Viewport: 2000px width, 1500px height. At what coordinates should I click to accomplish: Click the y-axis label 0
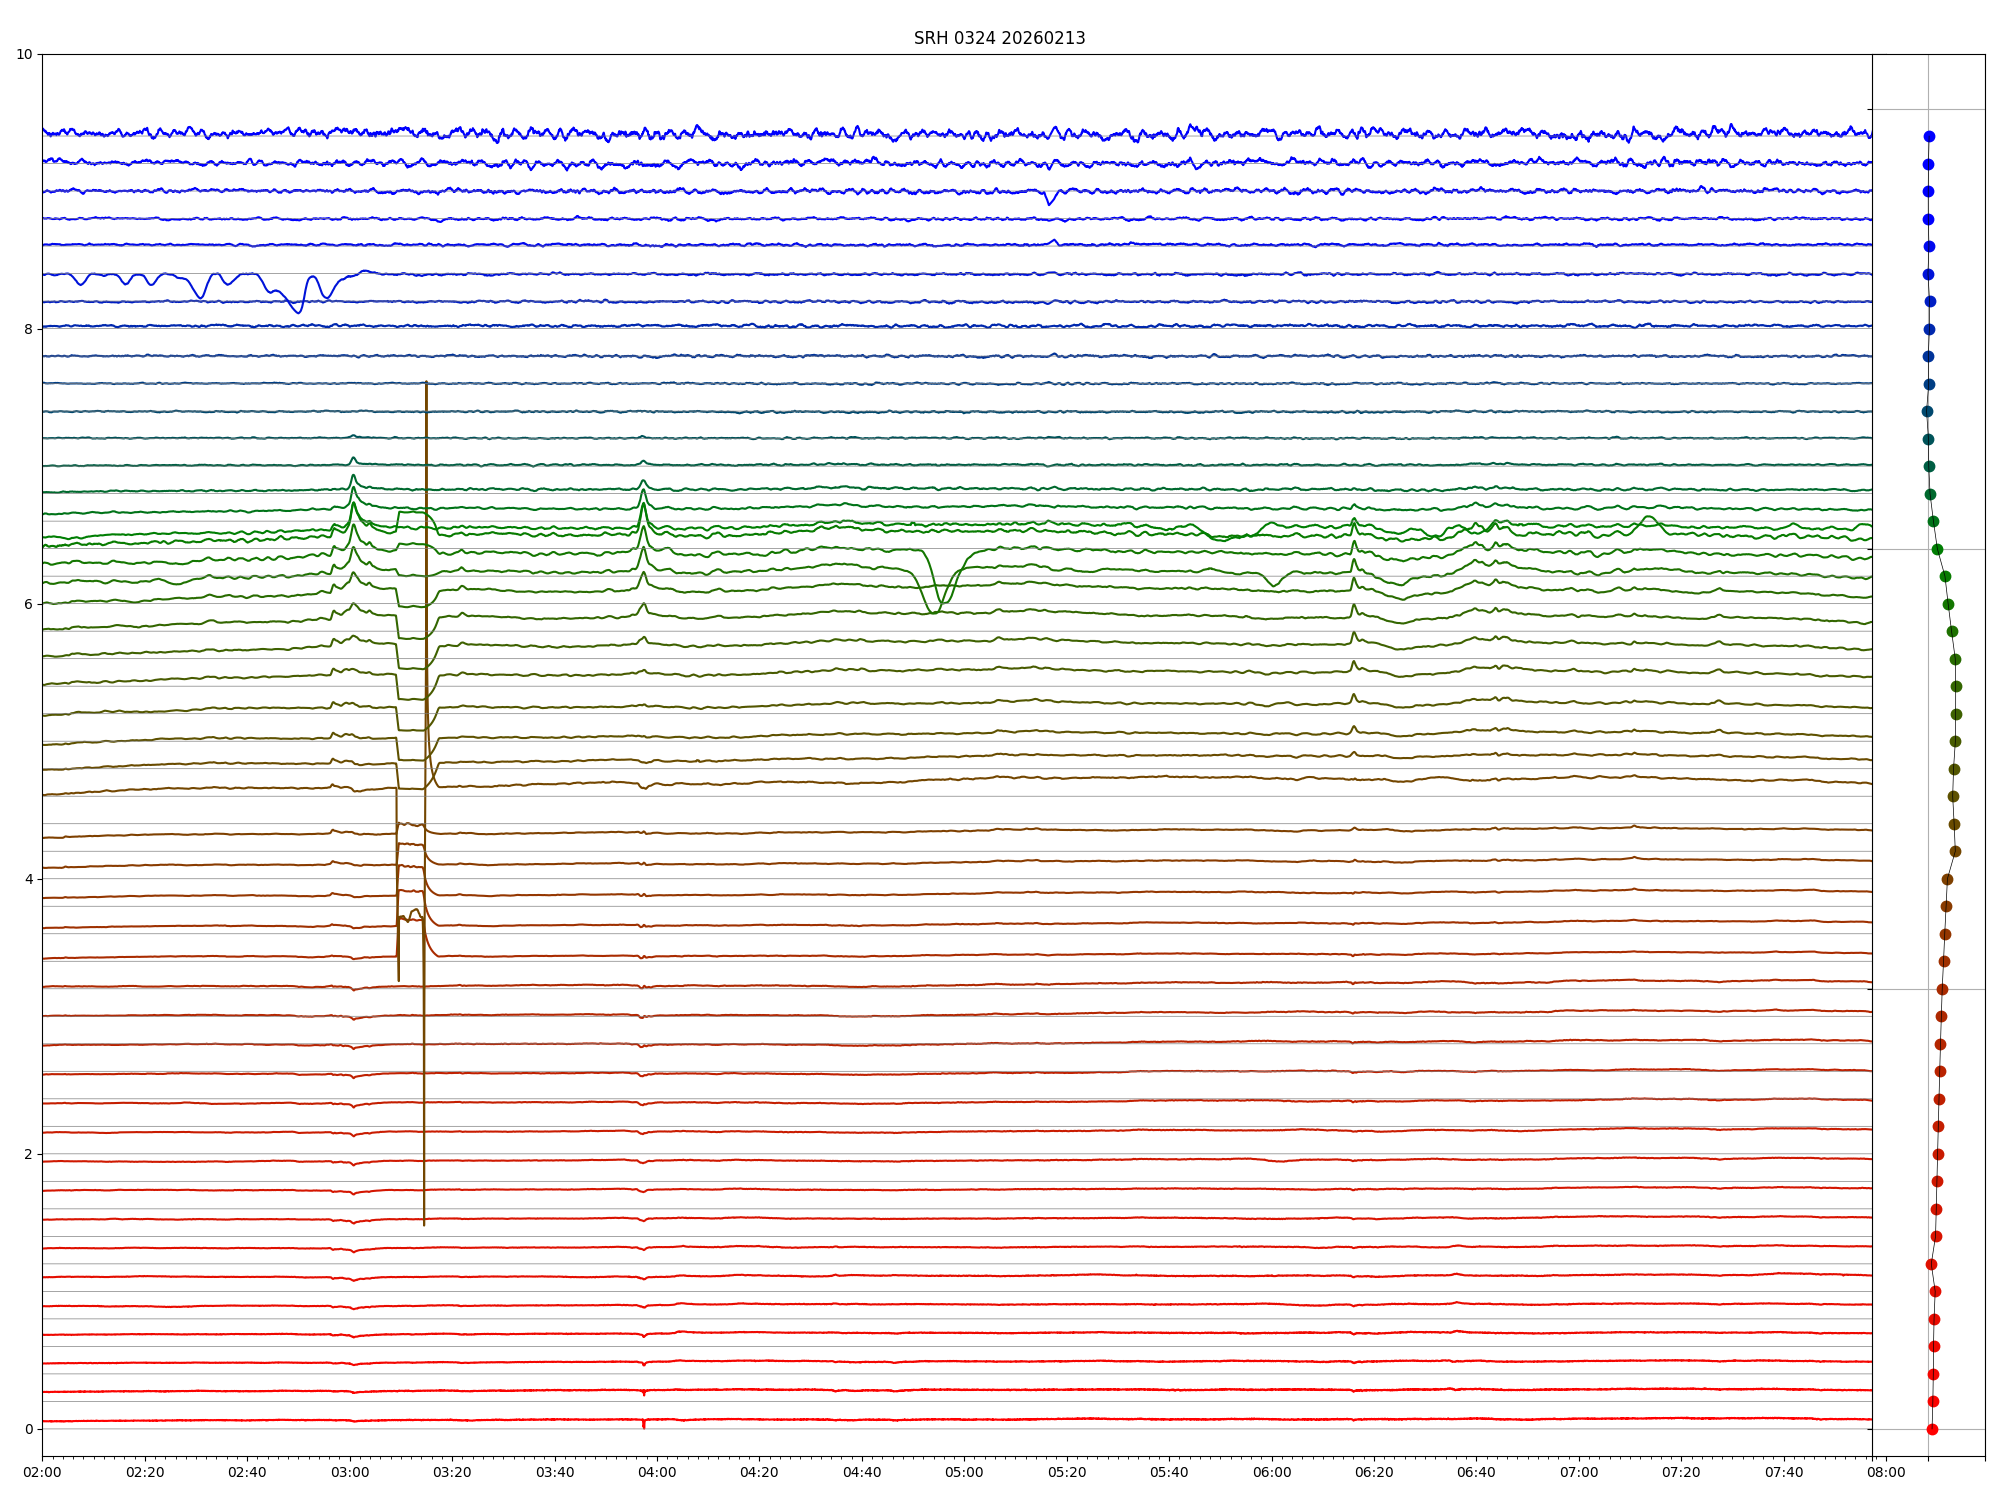point(28,1429)
